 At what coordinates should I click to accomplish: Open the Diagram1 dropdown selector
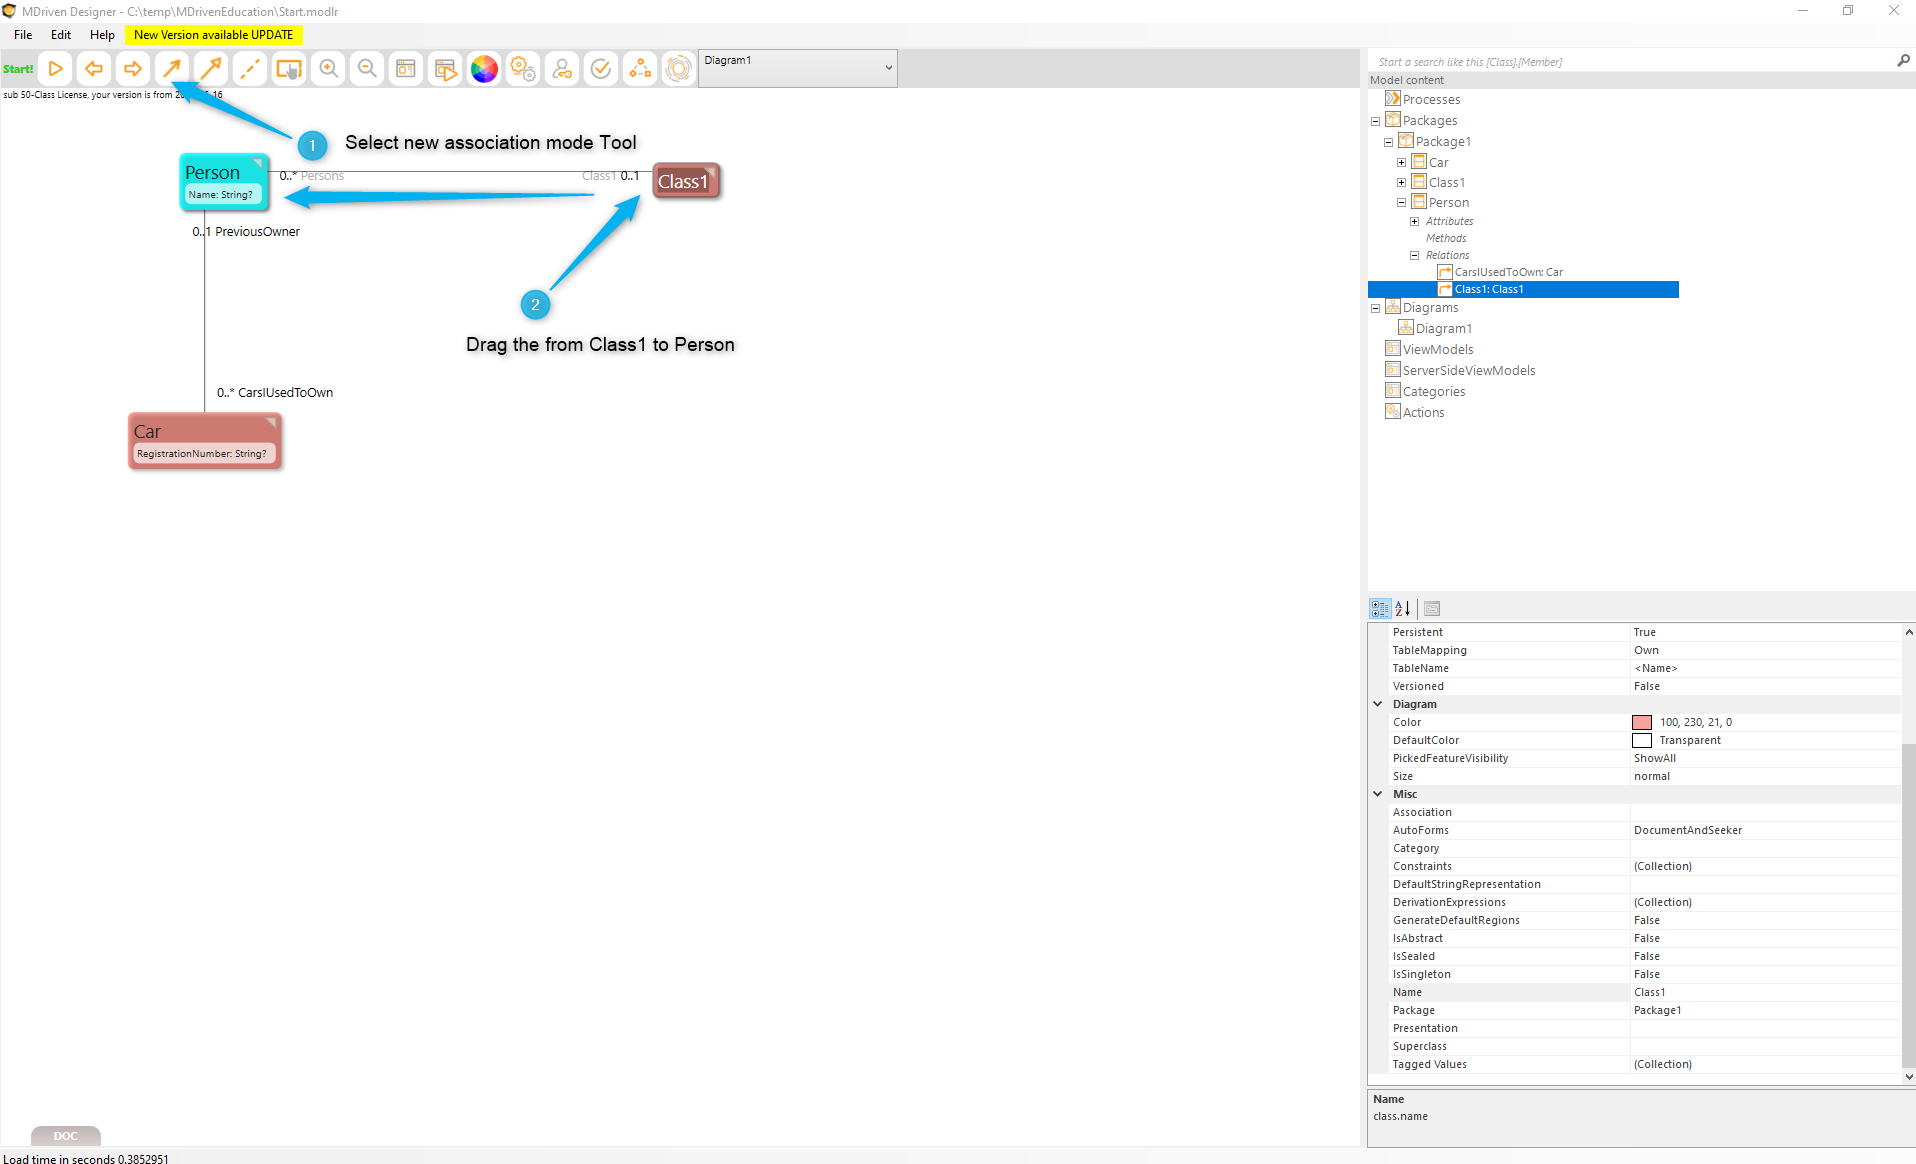pos(888,68)
